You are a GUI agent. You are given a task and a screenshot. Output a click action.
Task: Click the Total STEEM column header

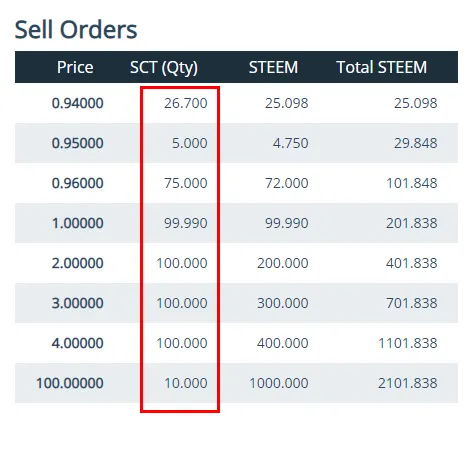tap(382, 67)
